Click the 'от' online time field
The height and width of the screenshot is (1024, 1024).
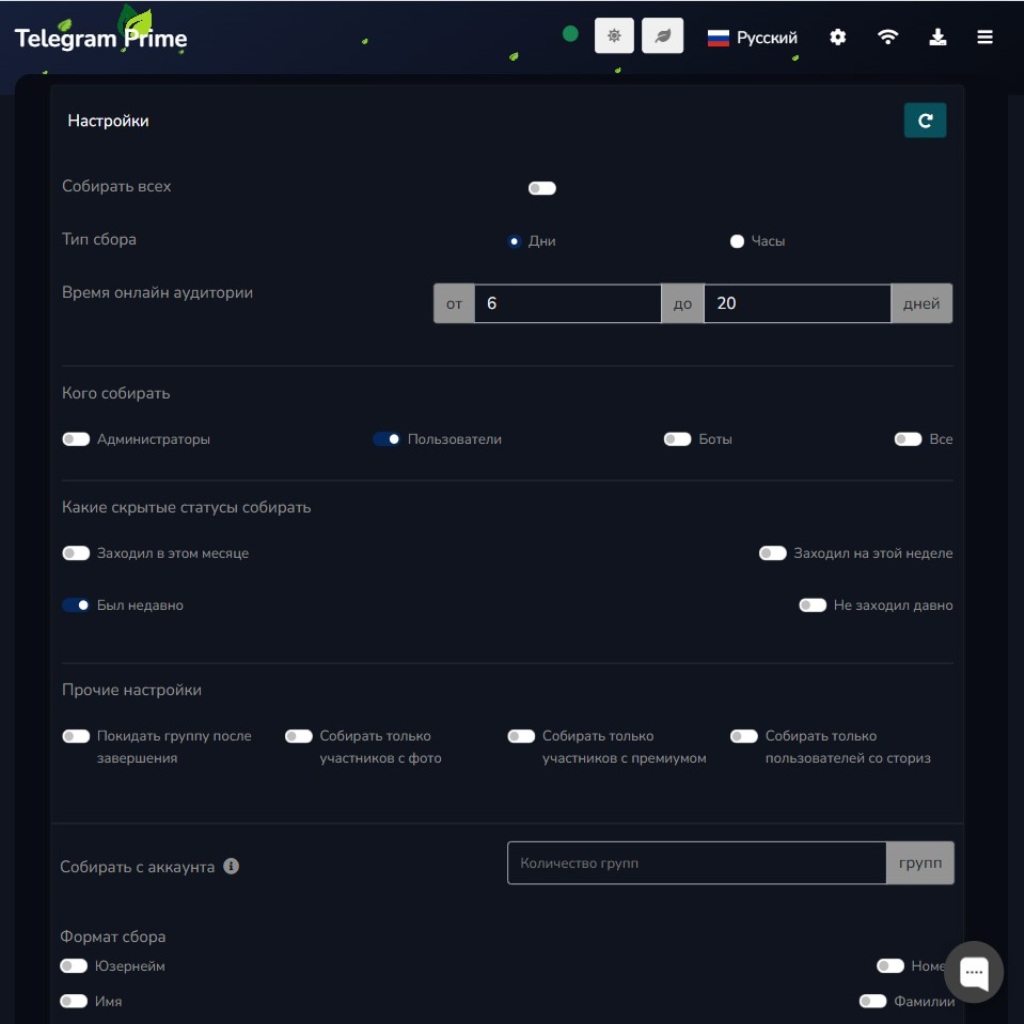(568, 304)
